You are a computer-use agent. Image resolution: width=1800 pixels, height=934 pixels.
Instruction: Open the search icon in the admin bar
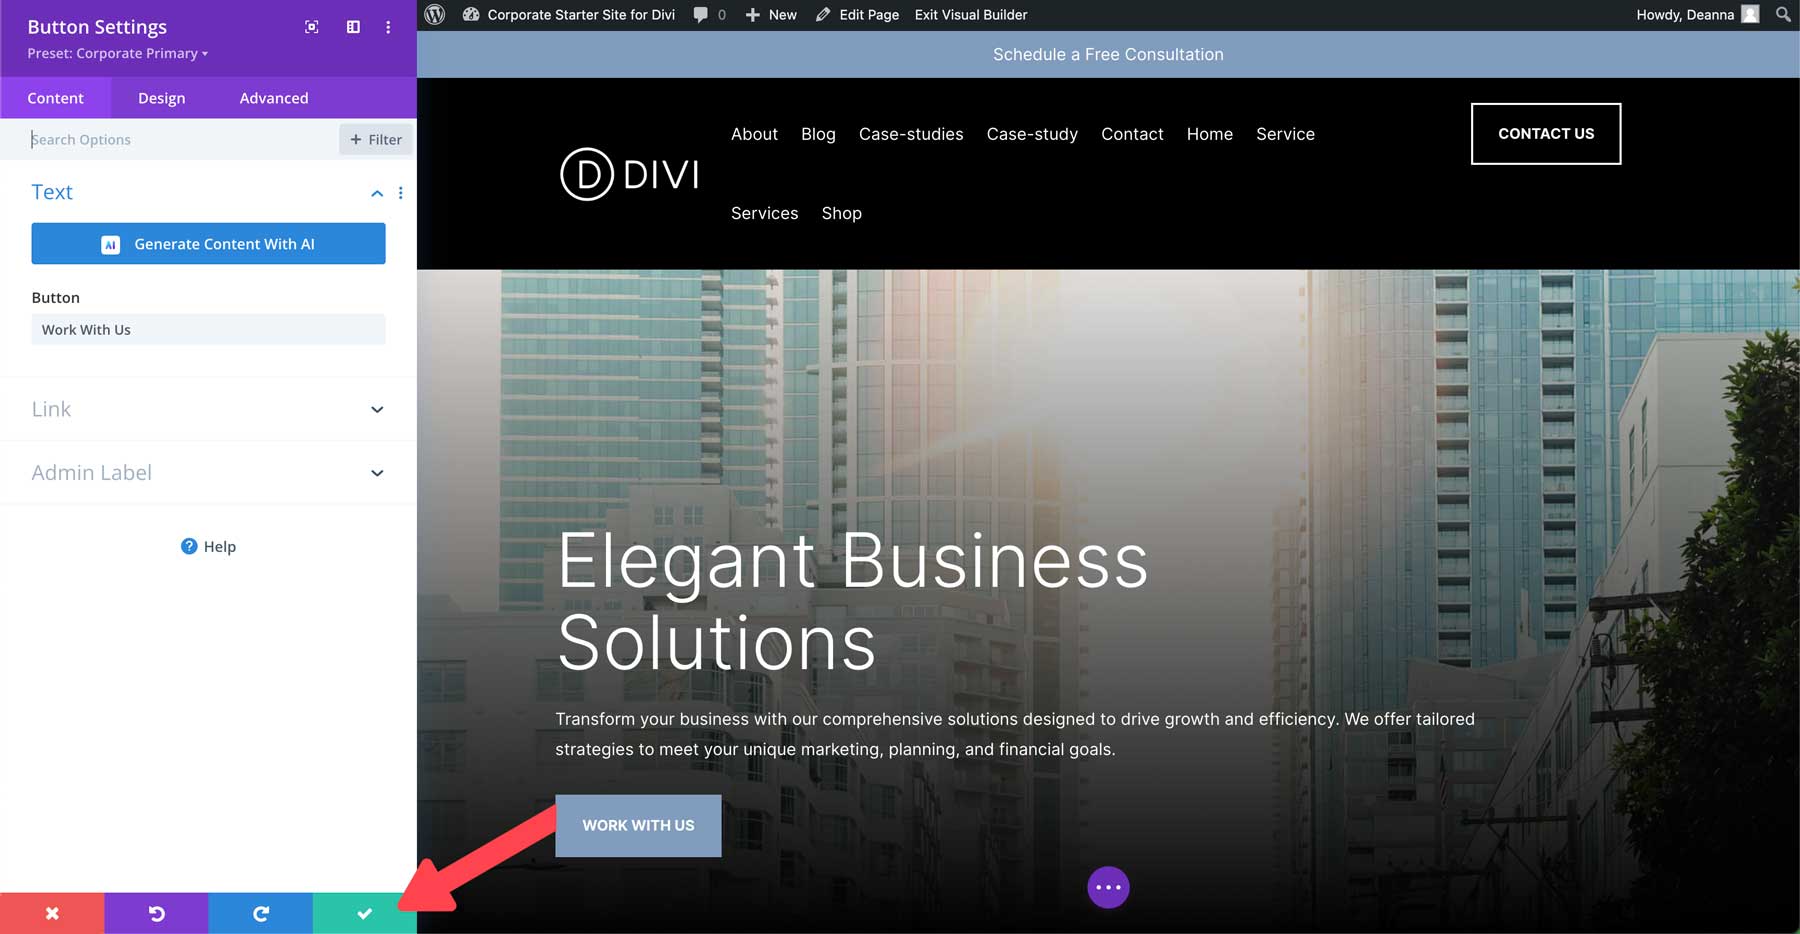[1782, 14]
